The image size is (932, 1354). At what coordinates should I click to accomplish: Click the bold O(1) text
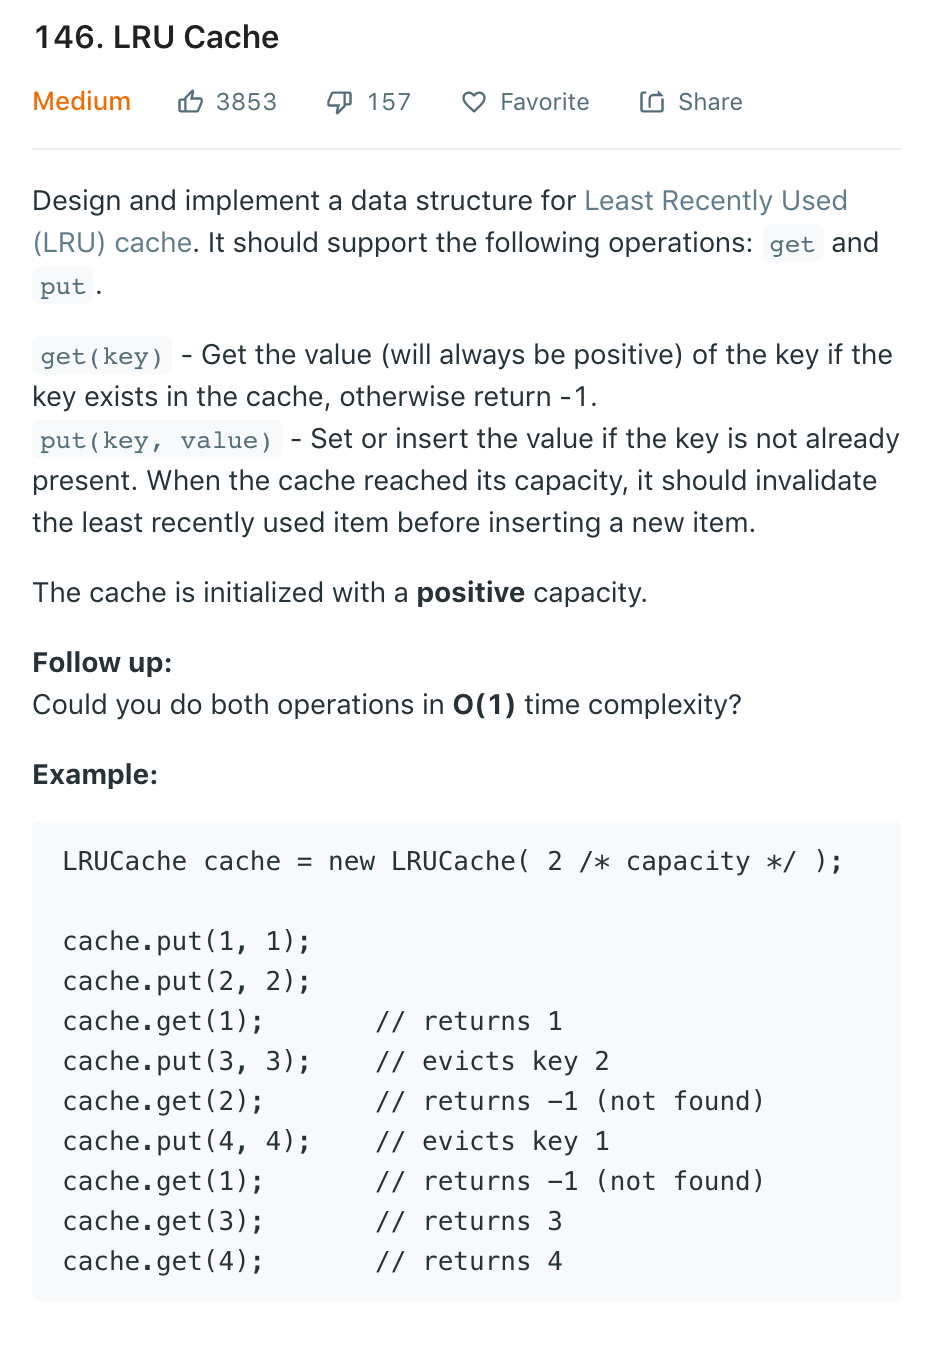tap(484, 705)
